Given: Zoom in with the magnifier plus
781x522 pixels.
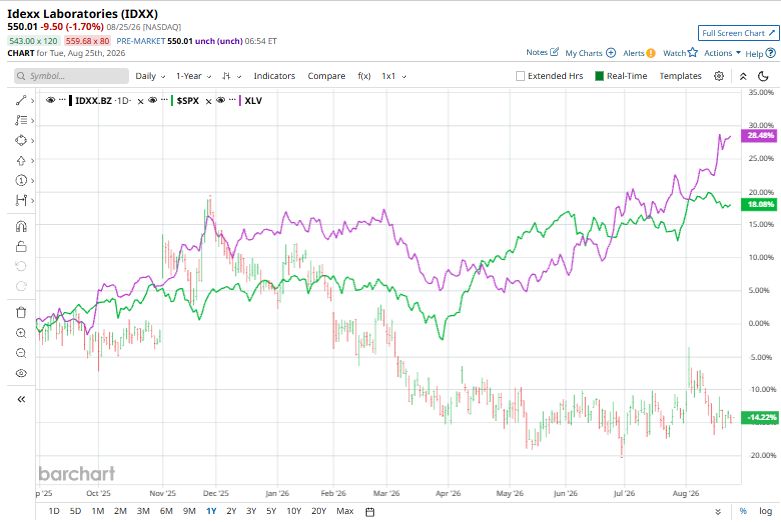Looking at the screenshot, I should (21, 333).
